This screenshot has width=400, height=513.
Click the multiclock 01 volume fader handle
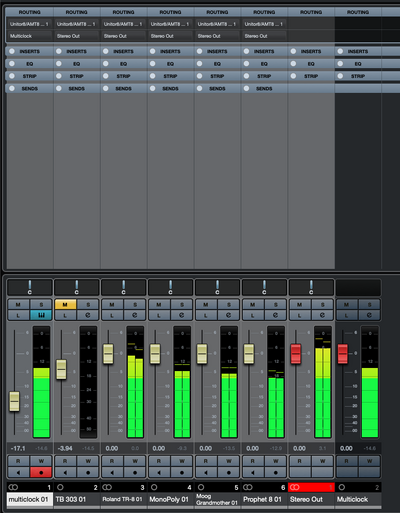pos(14,401)
